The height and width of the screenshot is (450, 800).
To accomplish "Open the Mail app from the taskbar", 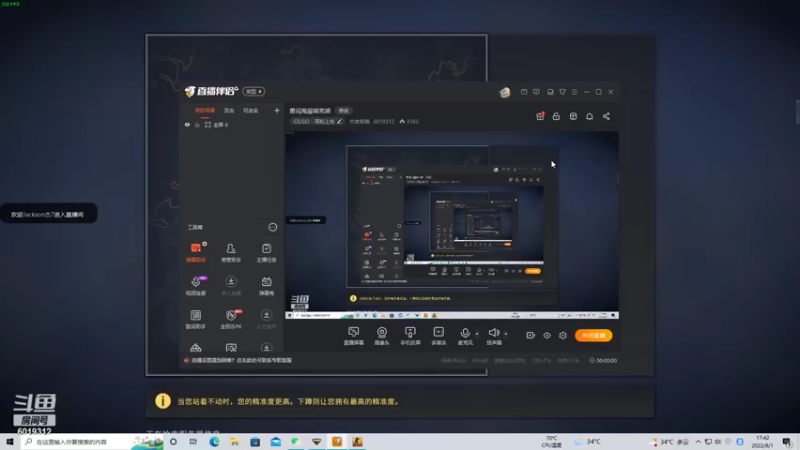I will coord(276,441).
